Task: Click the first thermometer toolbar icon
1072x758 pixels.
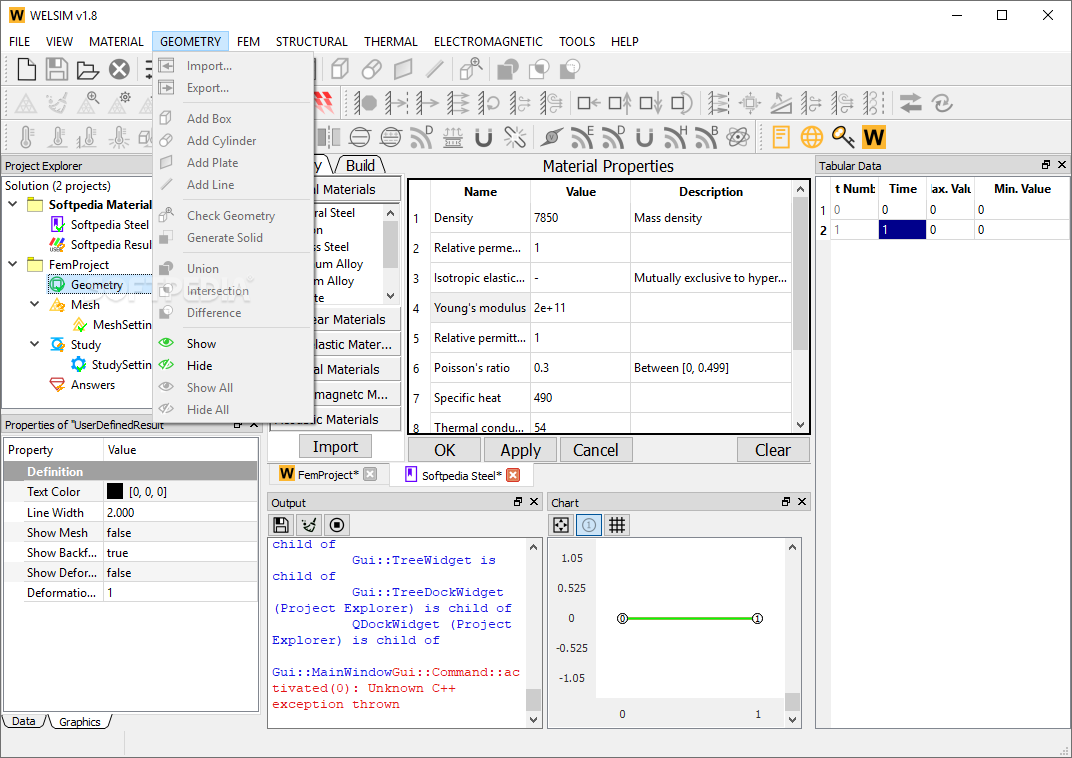Action: (26, 137)
